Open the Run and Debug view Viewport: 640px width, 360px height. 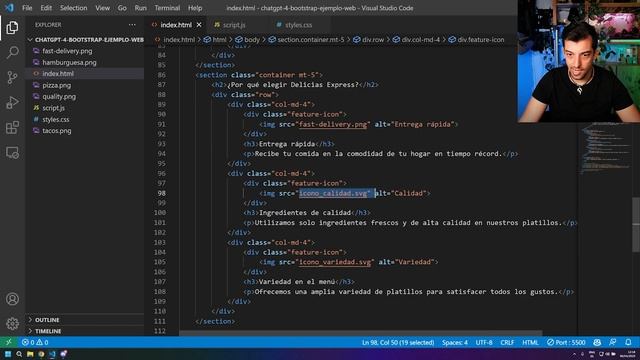click(12, 102)
